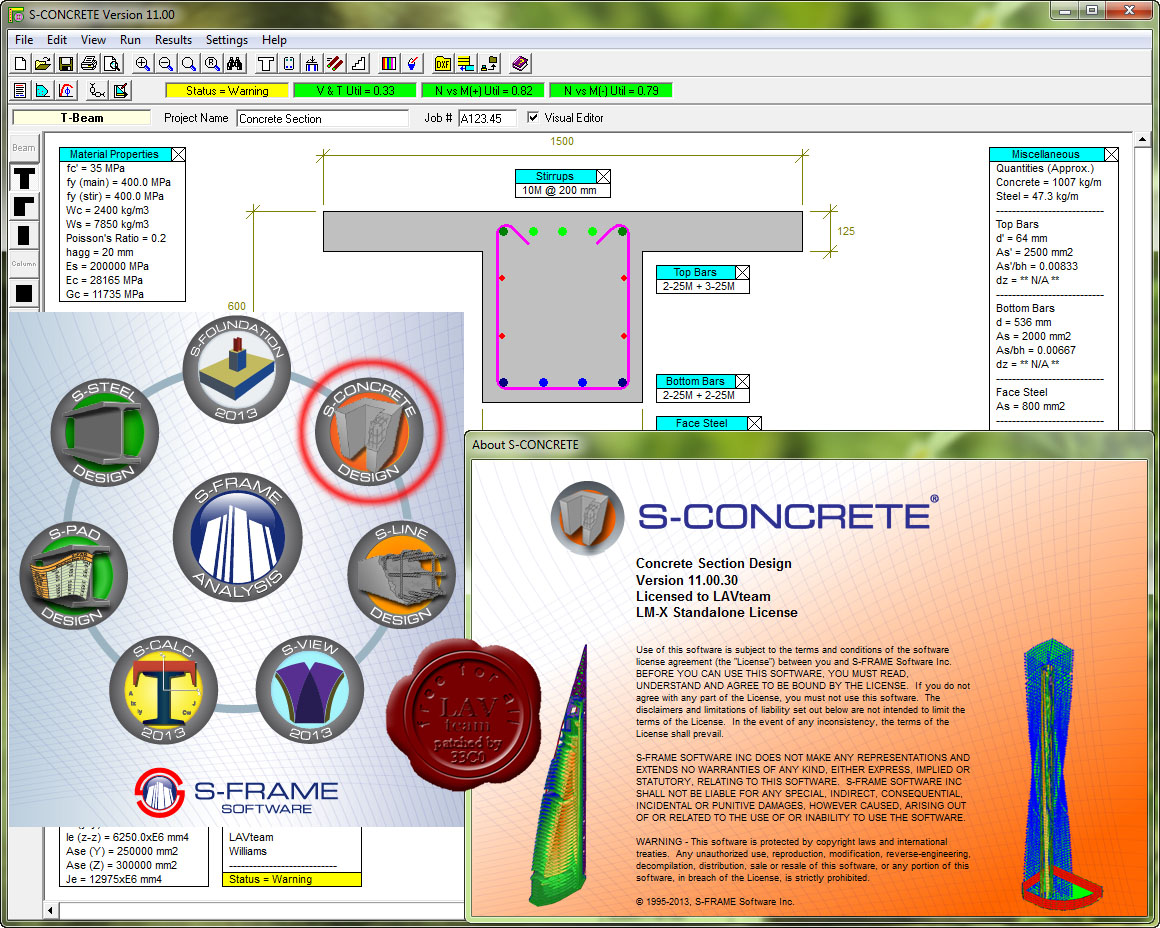Zoom out with the minus magnifier

(x=166, y=64)
